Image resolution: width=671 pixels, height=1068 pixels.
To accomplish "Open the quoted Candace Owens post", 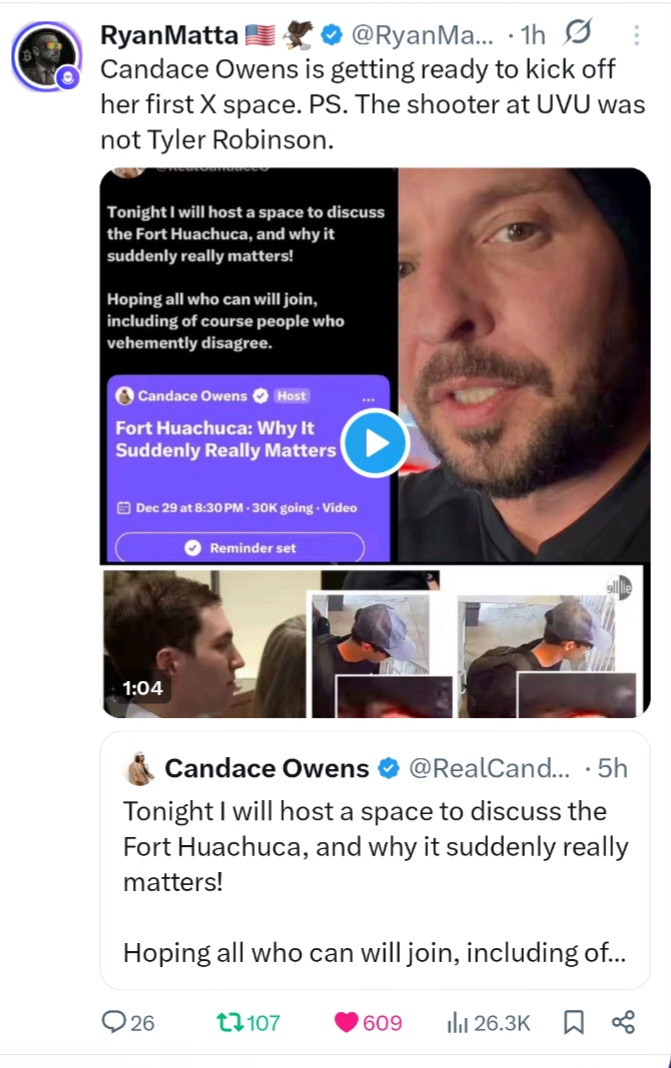I will [x=375, y=860].
